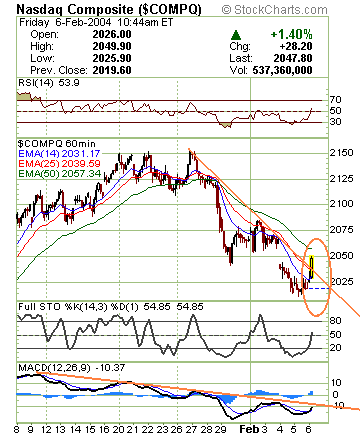Click date label 20 on the axis
360x439 pixels.
coord(118,430)
